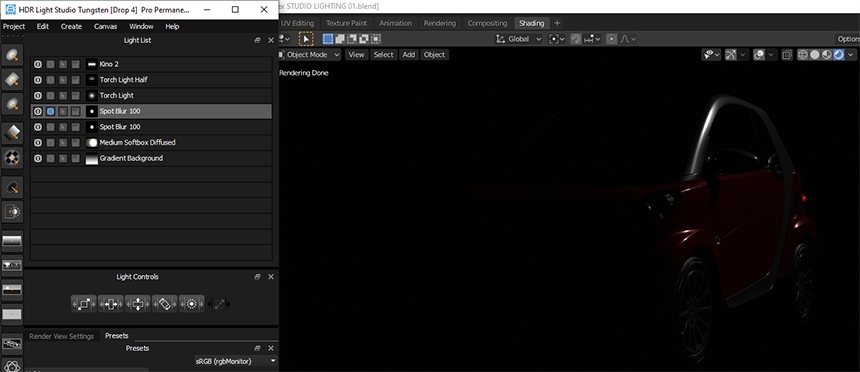Open the Help menu
Screen dimensions: 860x372
[172, 26]
